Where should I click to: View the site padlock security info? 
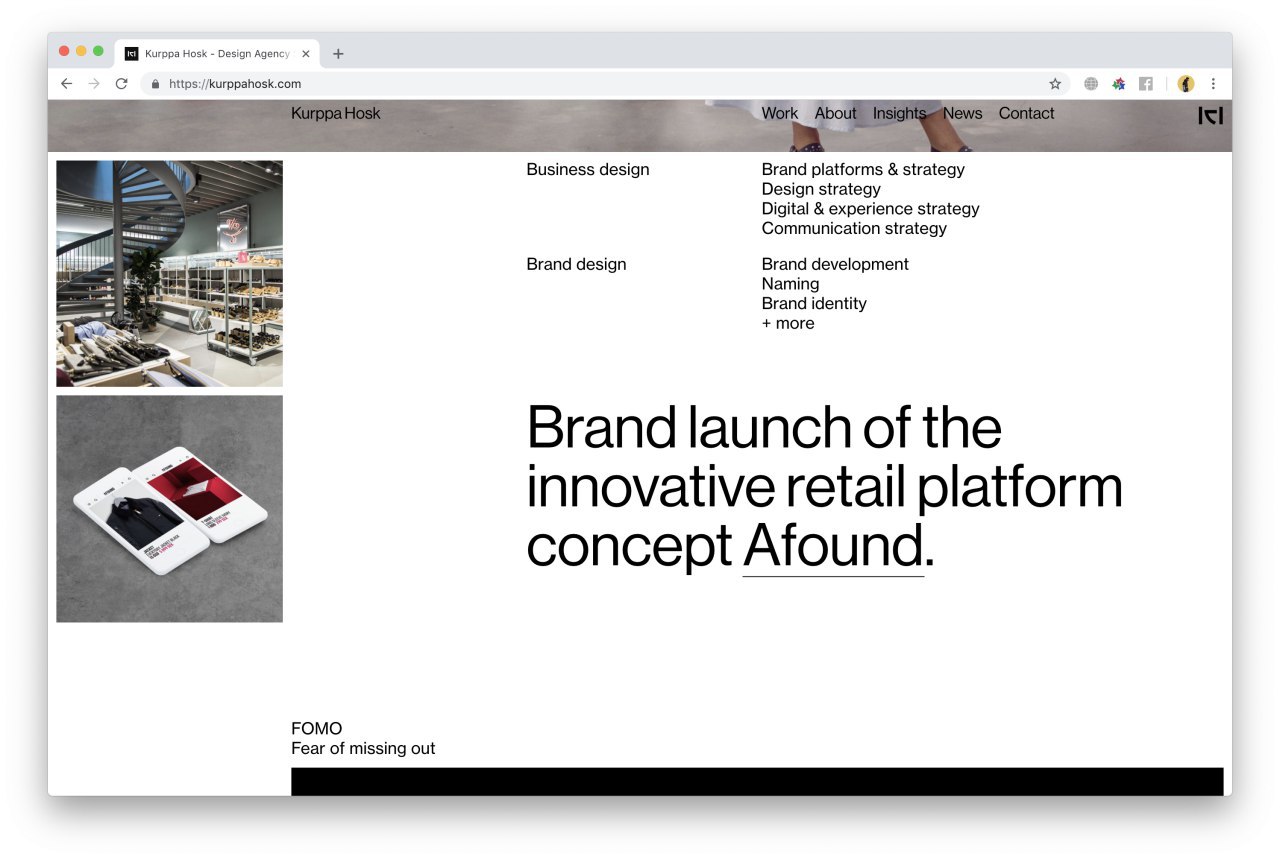pyautogui.click(x=155, y=84)
